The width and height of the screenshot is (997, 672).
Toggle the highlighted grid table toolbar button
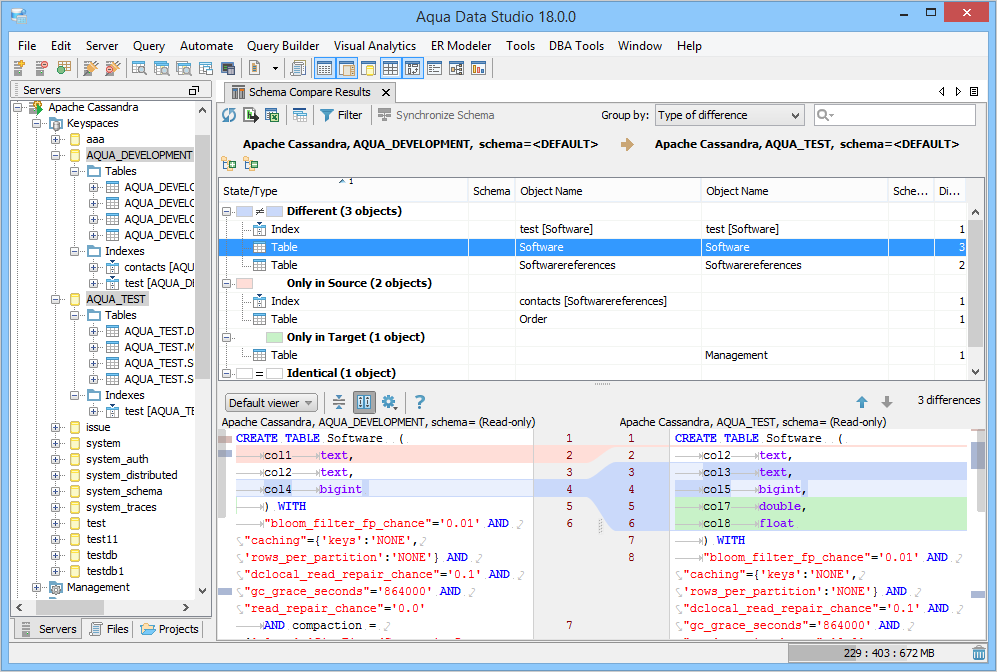pos(390,68)
